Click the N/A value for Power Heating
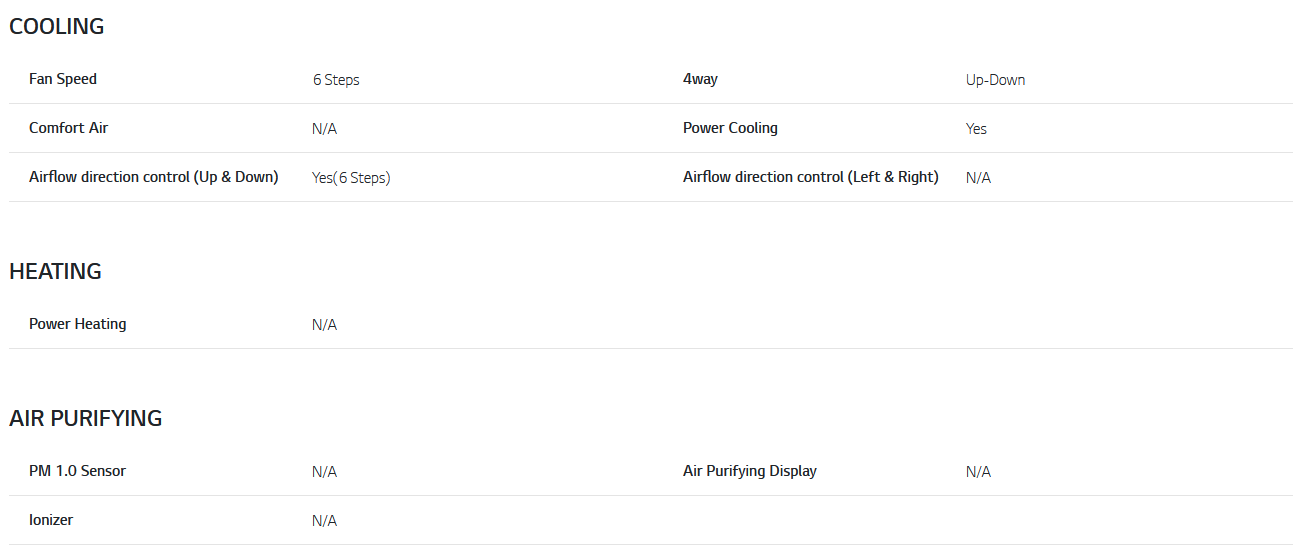 point(324,325)
